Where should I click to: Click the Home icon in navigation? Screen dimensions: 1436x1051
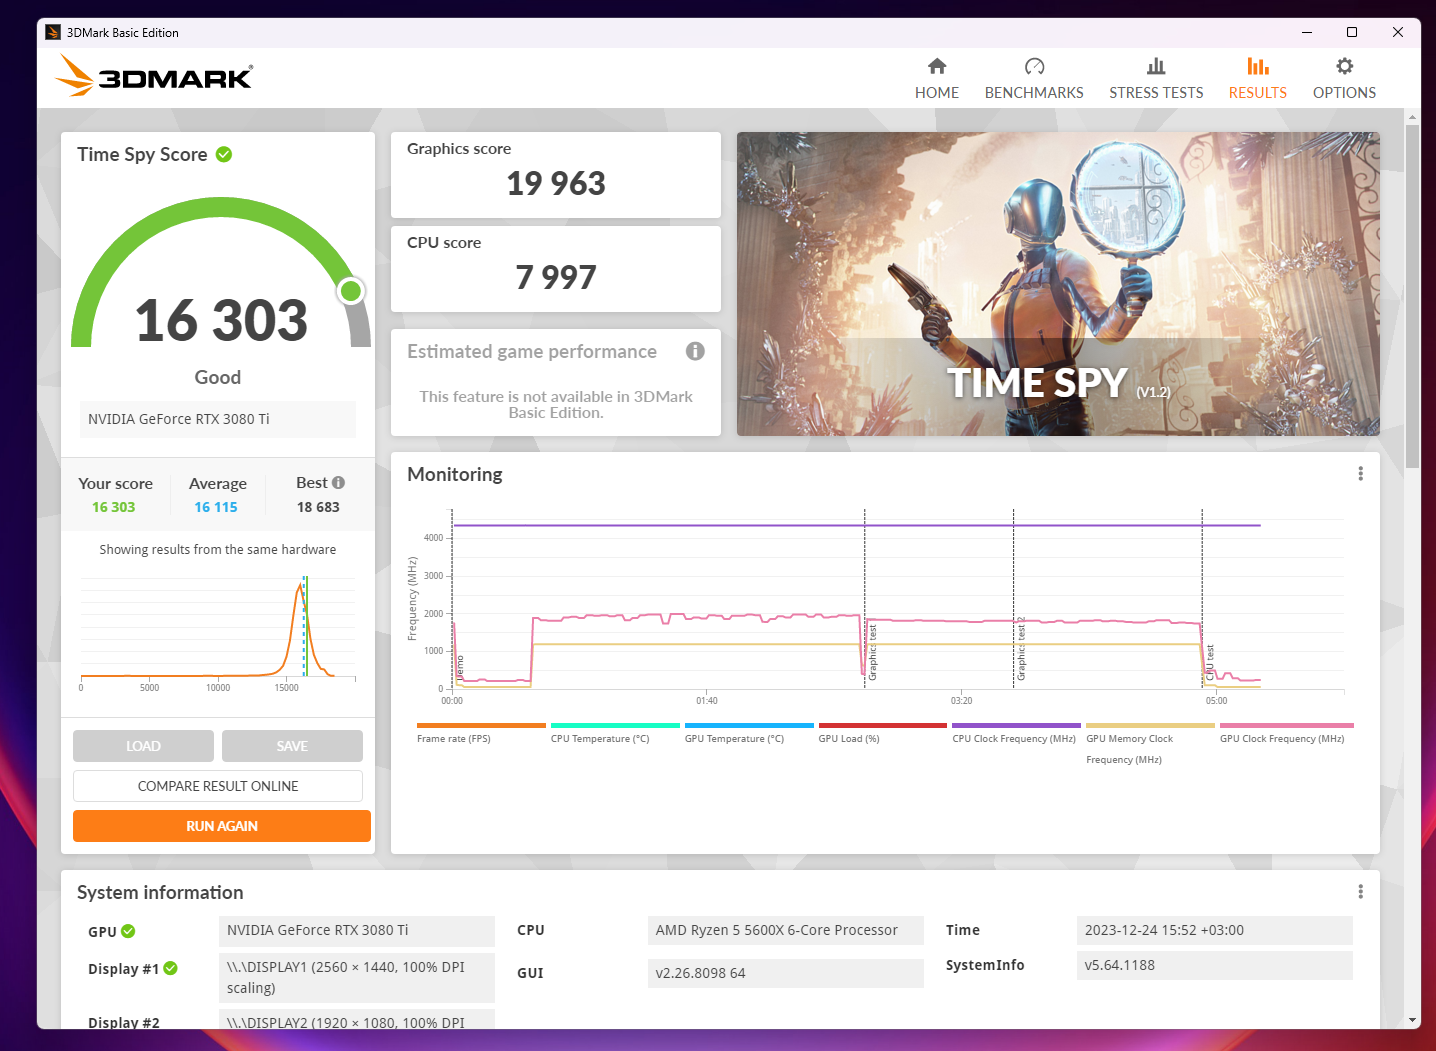pyautogui.click(x=936, y=66)
